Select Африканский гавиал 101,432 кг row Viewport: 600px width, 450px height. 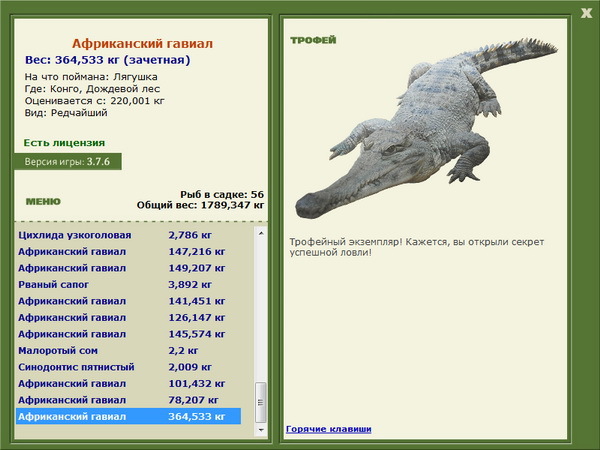129,383
